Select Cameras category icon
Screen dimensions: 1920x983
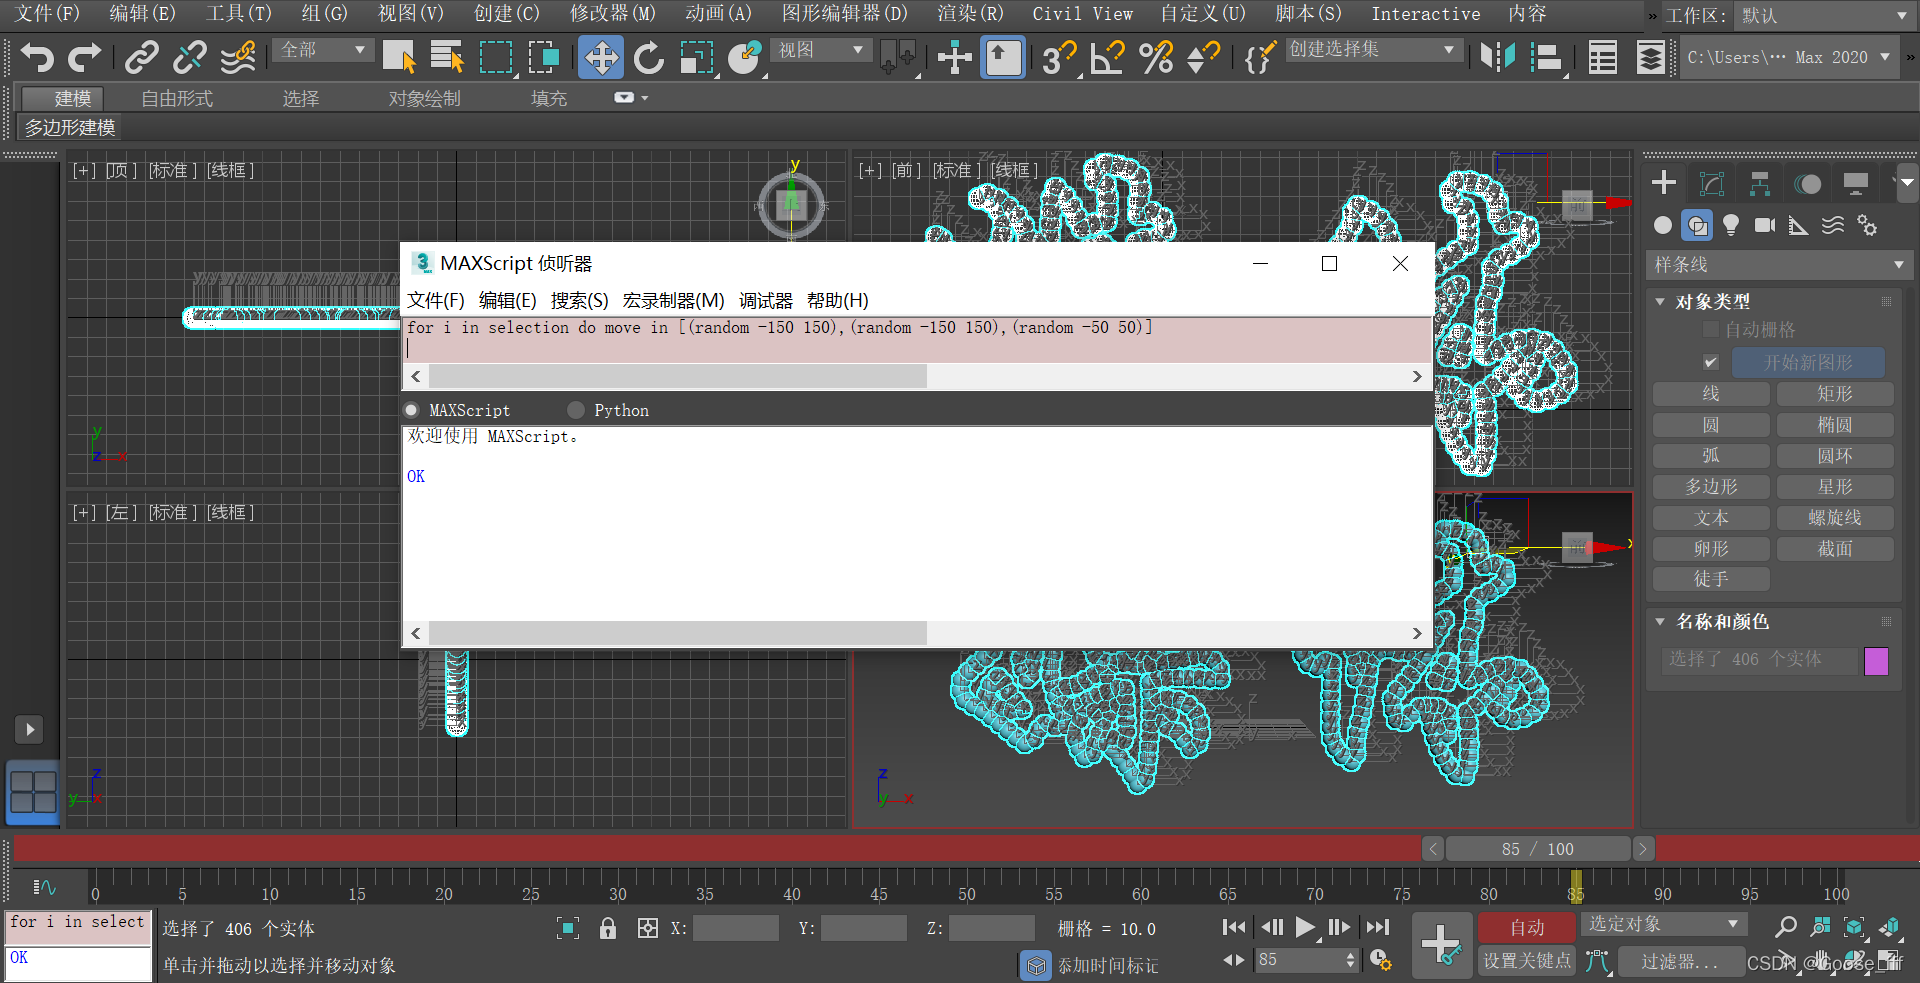1765,225
